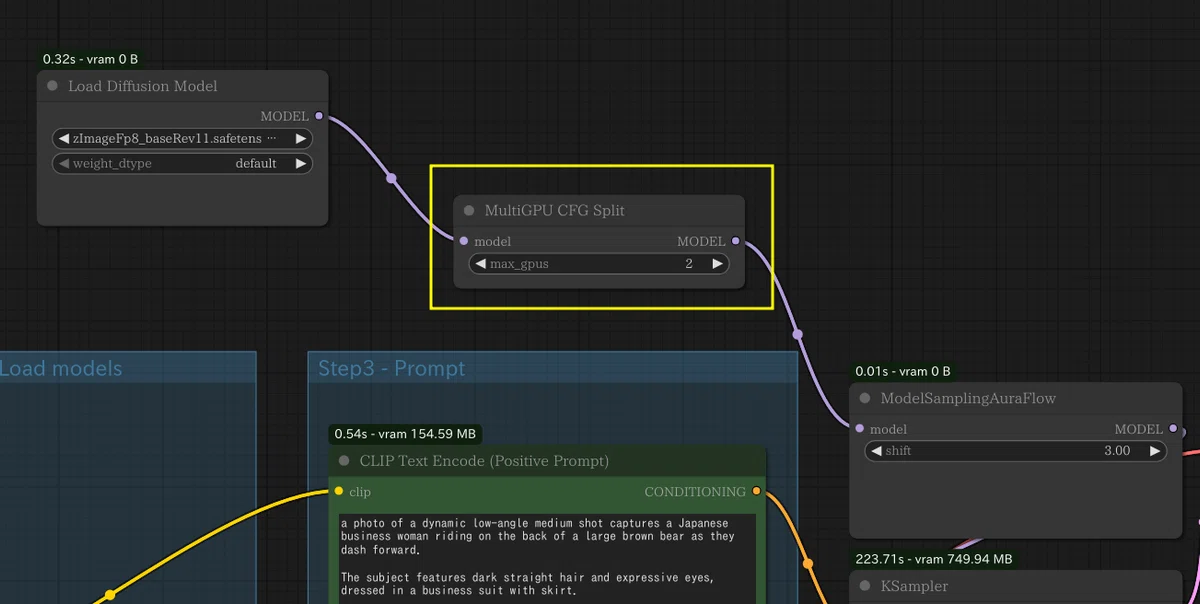Click the MODEL output socket of Load Diffusion Model
The width and height of the screenshot is (1200, 604).
[x=319, y=116]
